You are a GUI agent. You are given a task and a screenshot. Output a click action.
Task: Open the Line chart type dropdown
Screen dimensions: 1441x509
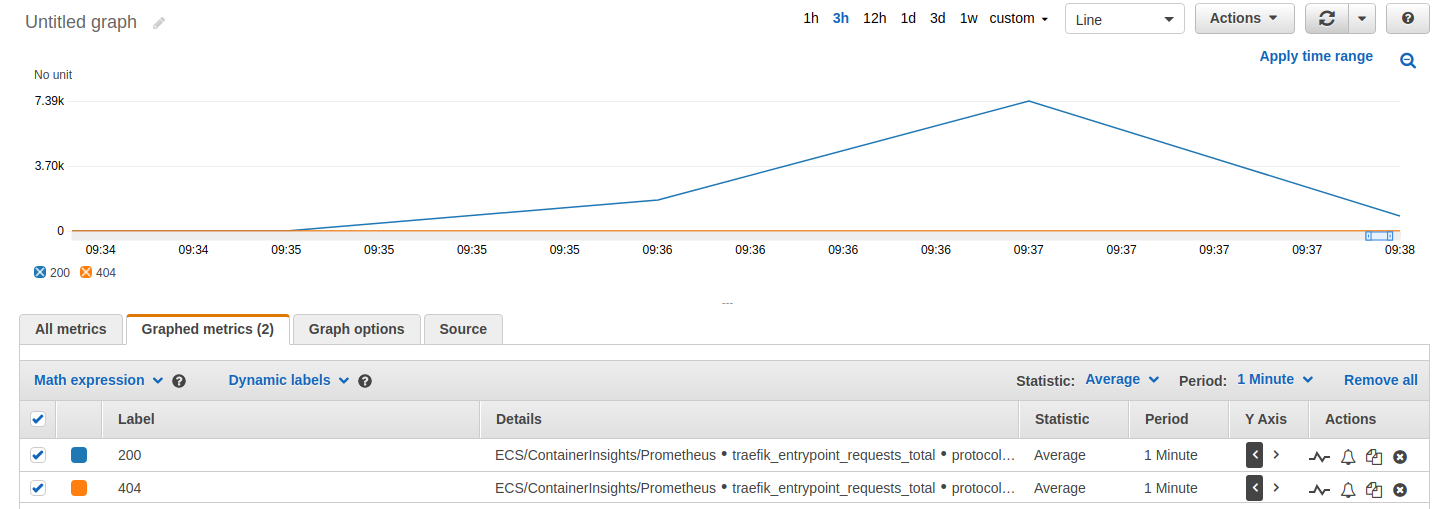tap(1124, 19)
